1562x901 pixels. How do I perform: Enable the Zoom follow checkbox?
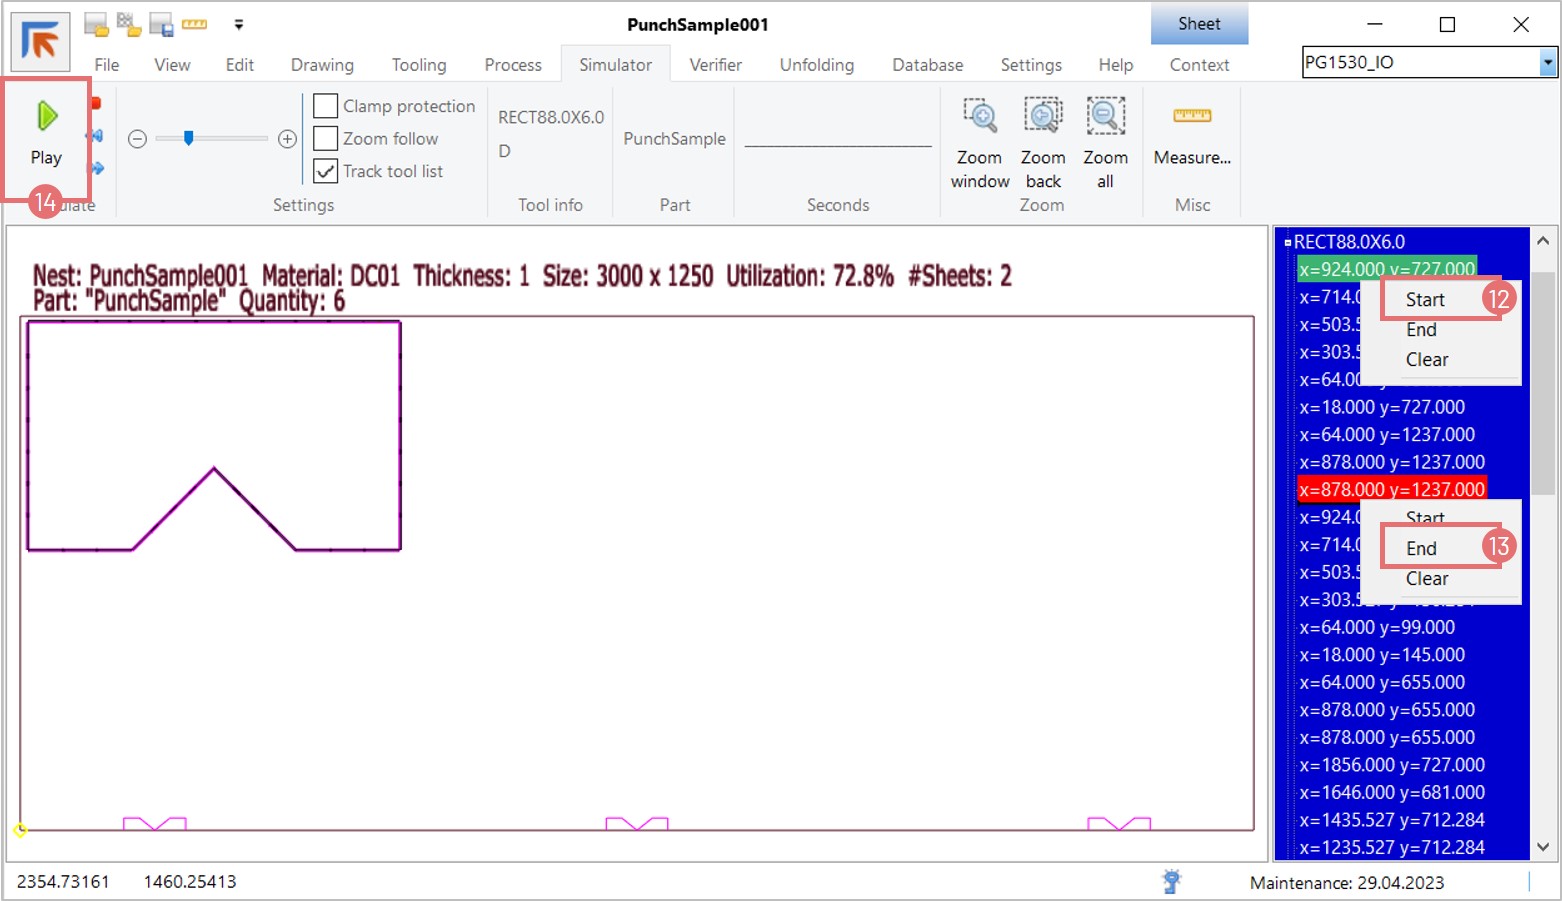(326, 138)
